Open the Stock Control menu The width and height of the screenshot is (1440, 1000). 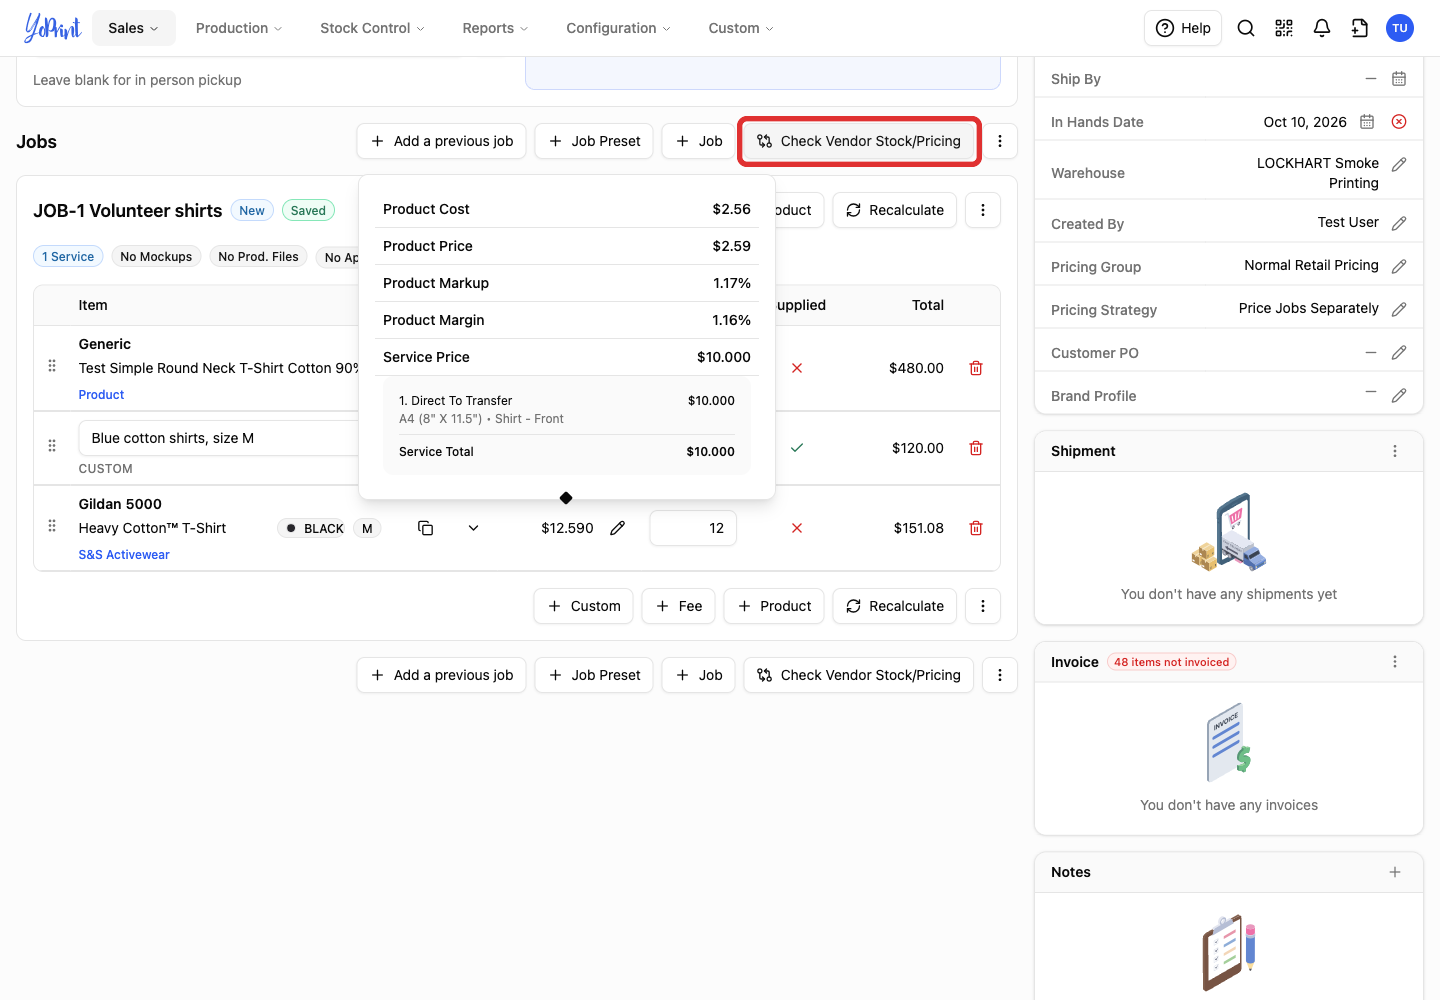372,28
